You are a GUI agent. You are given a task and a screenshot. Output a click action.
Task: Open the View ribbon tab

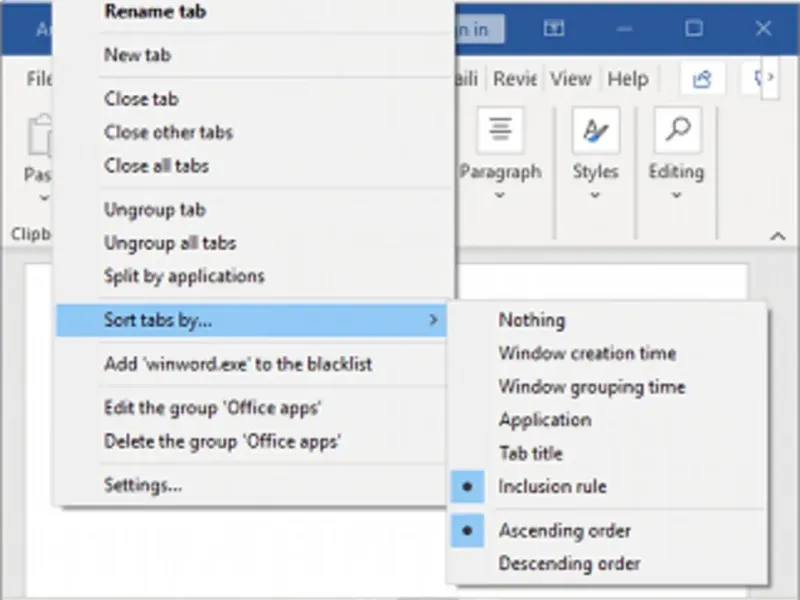coord(570,79)
